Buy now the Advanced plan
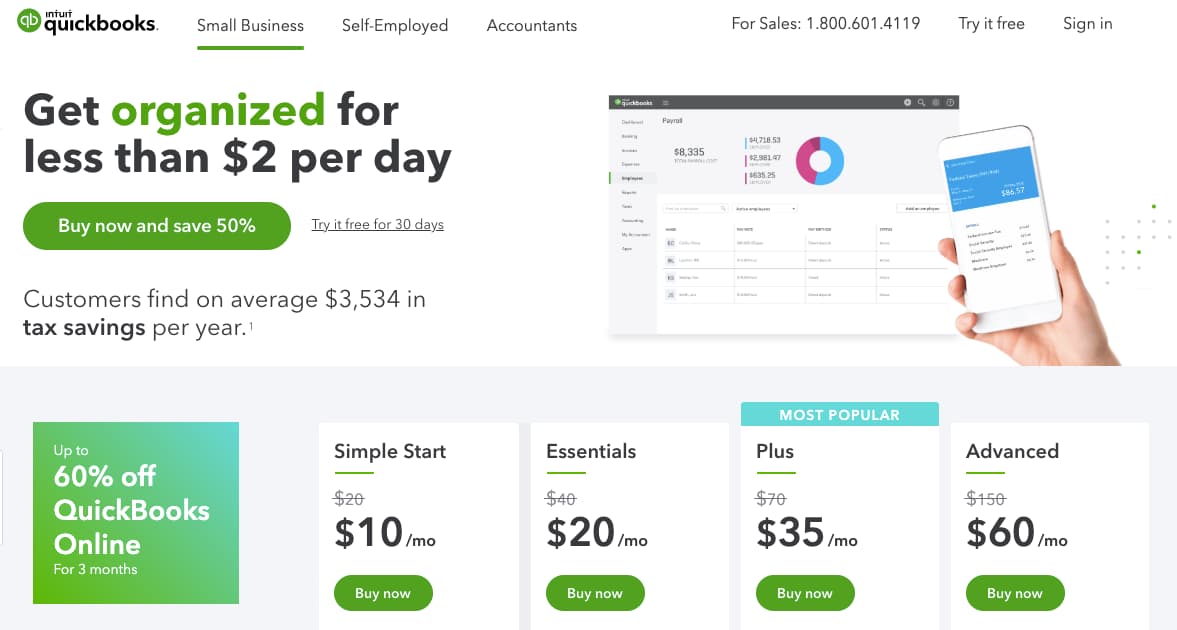The width and height of the screenshot is (1177, 630). (1015, 593)
